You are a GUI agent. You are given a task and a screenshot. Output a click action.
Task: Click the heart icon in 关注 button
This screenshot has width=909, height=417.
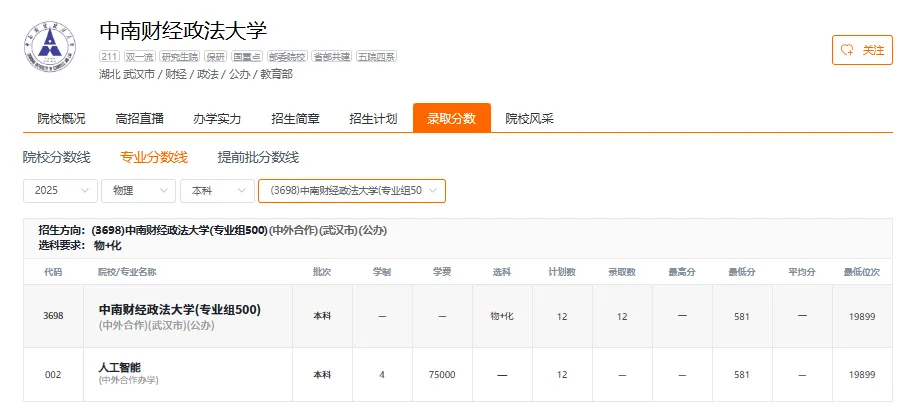click(x=848, y=50)
